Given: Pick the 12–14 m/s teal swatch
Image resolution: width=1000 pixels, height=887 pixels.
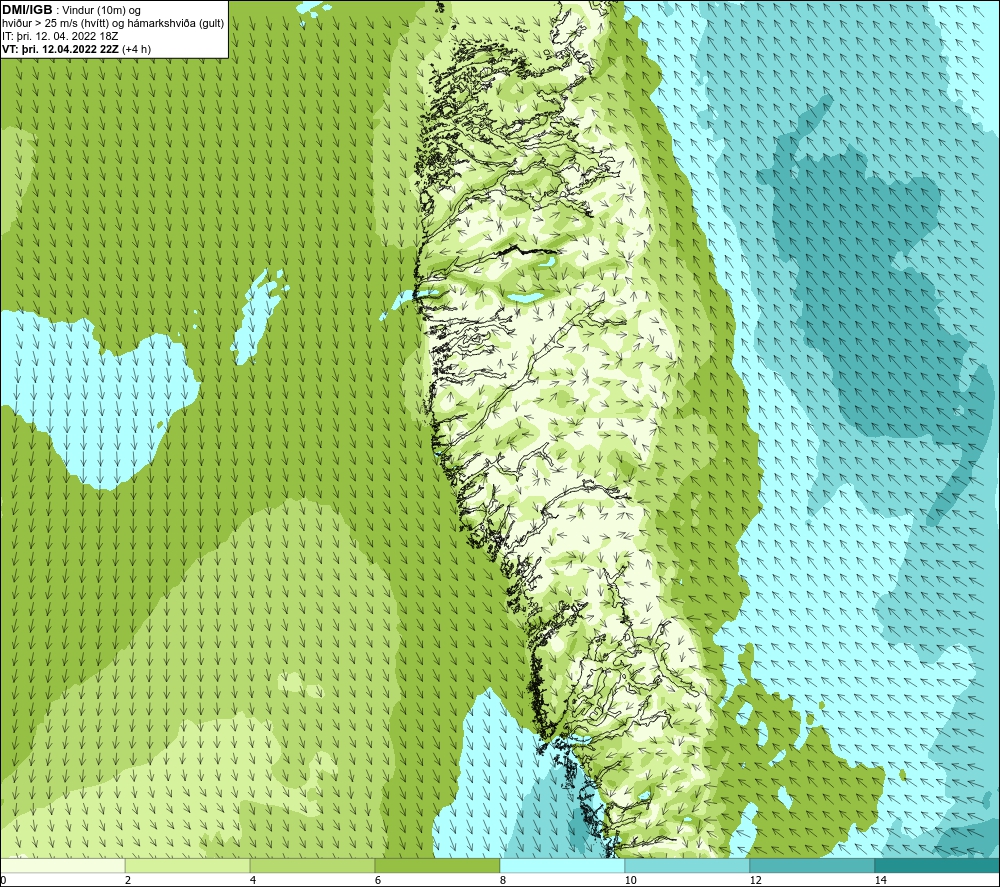Looking at the screenshot, I should (812, 865).
